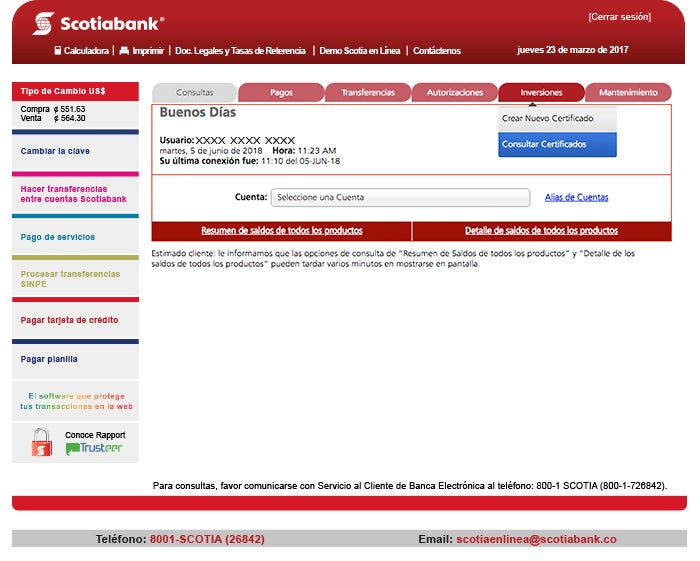Open the Mantenimiento tab
Screen dimensions: 700x561
[x=628, y=92]
